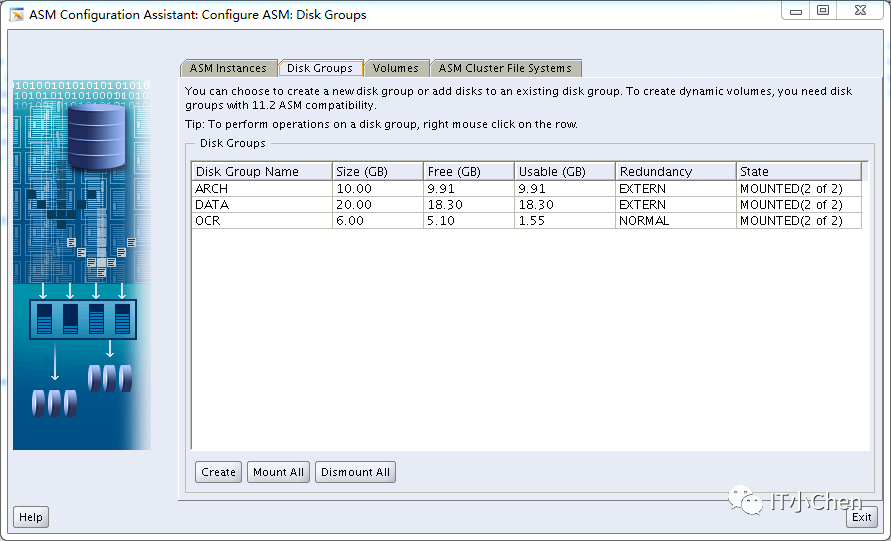The image size is (891, 541).
Task: Click the 6.00 size cell for OCR
Action: point(378,220)
